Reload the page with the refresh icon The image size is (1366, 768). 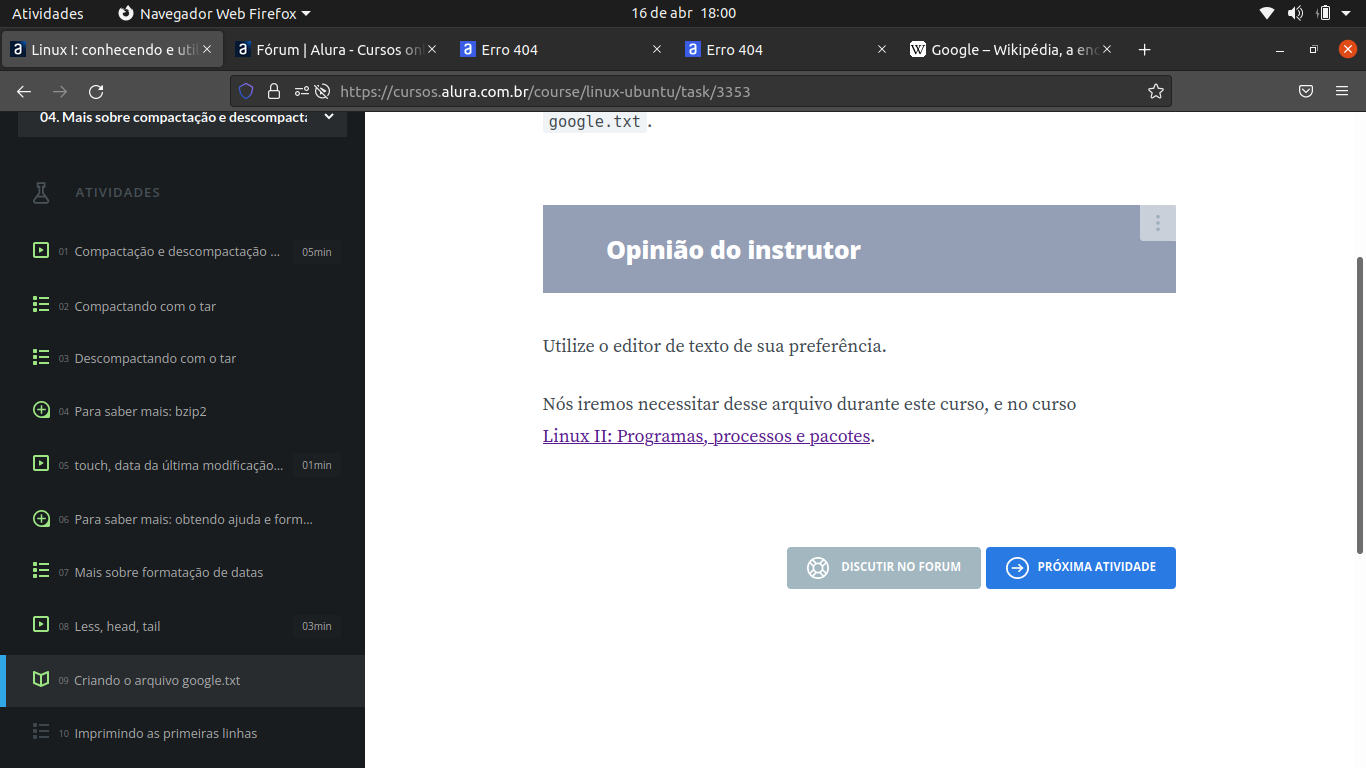96,91
